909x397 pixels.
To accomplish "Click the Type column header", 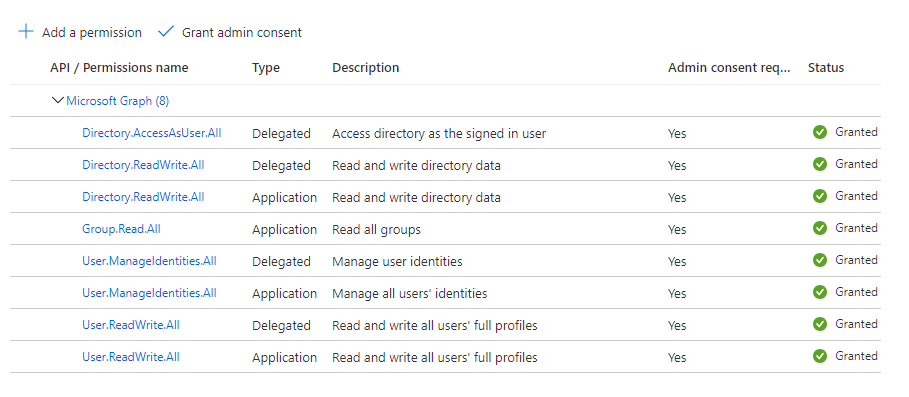I will (266, 68).
